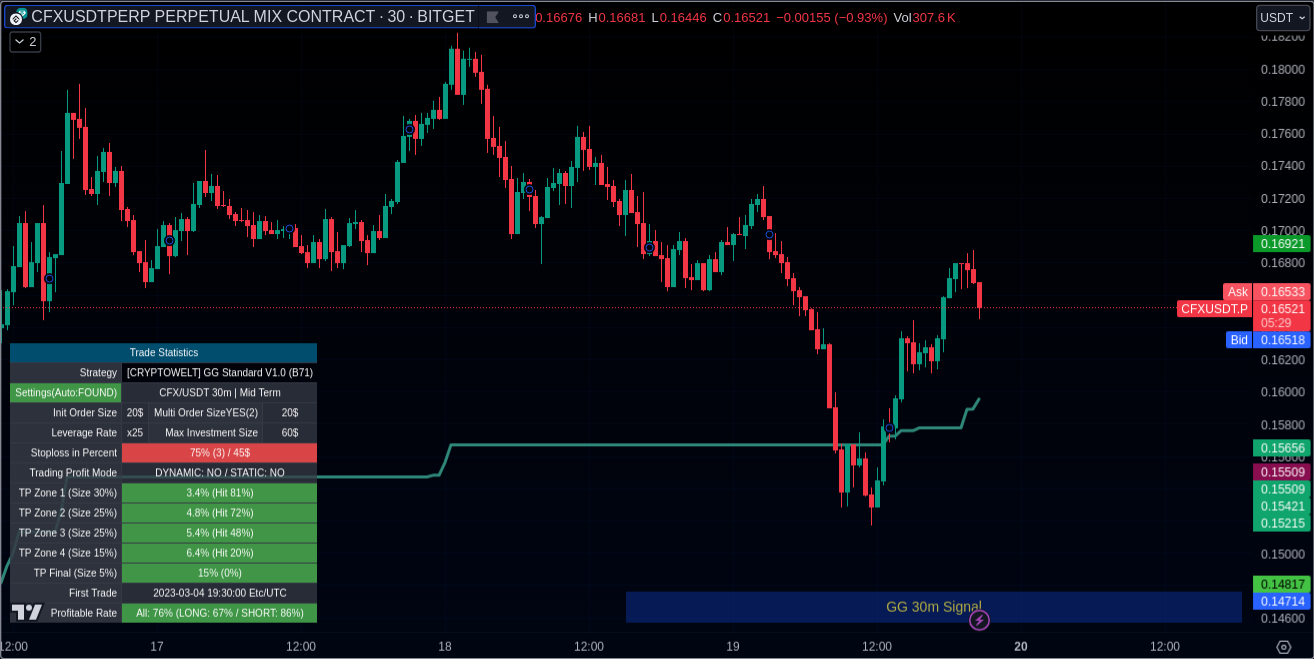Open chart settings hexagon gear icon
Screen dimensions: 1314x659
[1283, 647]
